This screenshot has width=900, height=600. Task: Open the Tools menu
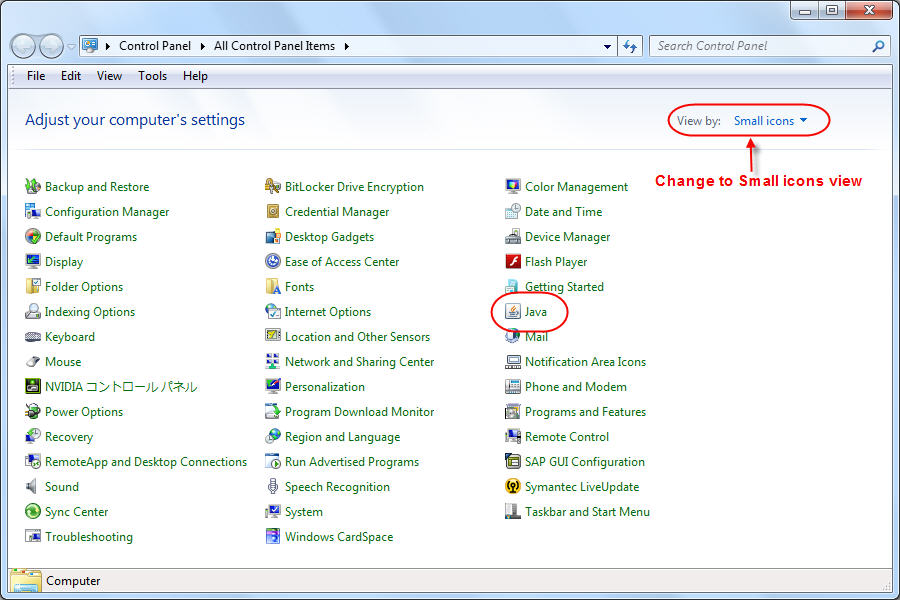[152, 76]
